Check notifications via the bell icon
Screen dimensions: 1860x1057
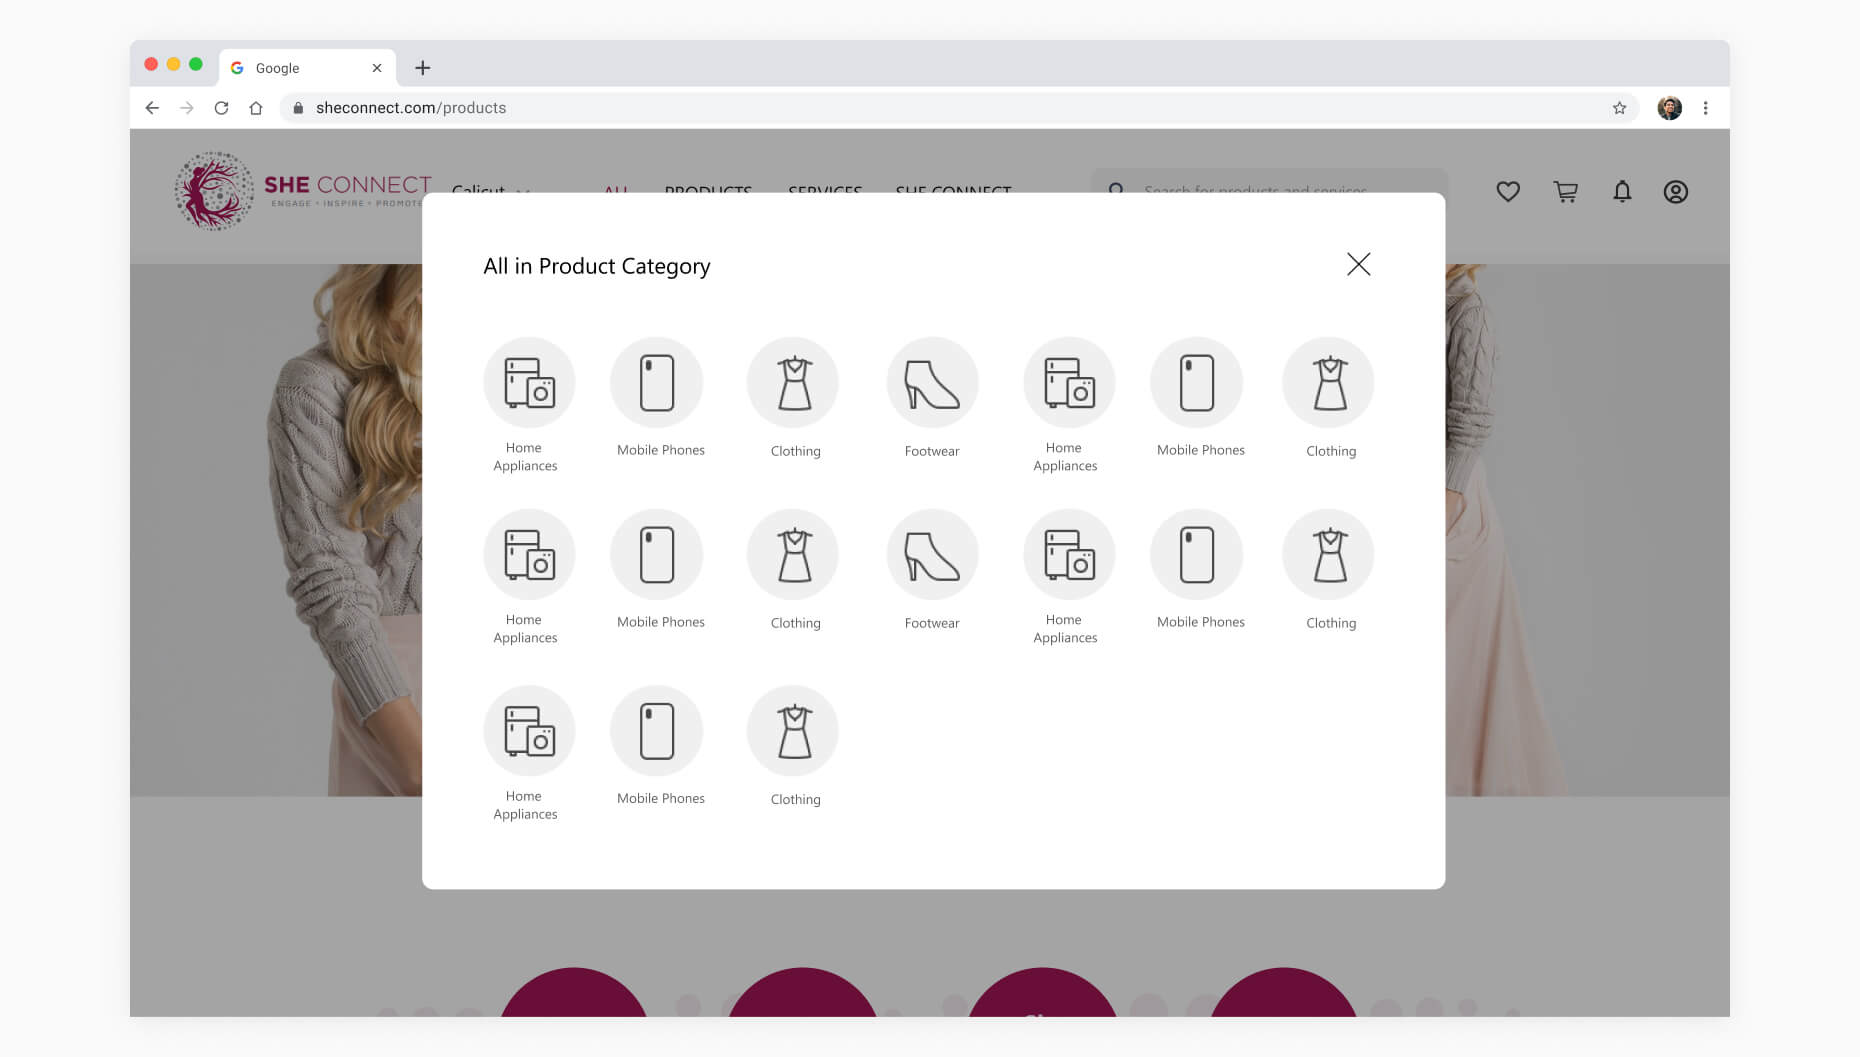[1623, 191]
